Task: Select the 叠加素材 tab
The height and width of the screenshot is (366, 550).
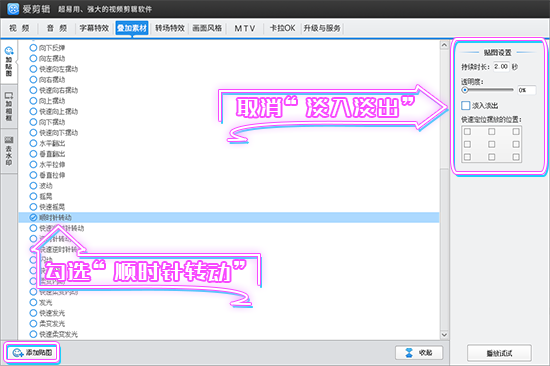Action: pos(132,28)
